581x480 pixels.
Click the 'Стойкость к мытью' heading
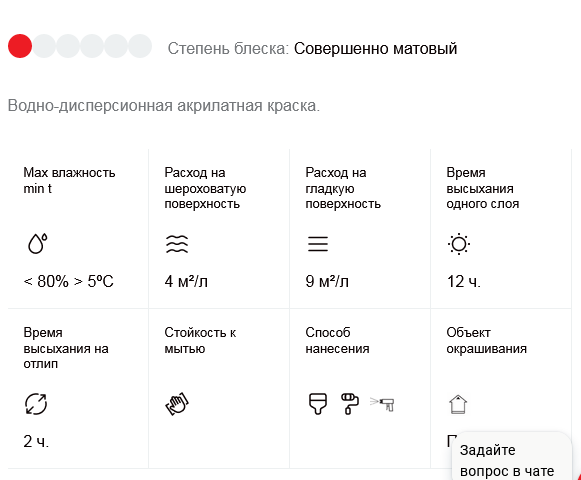click(x=200, y=340)
